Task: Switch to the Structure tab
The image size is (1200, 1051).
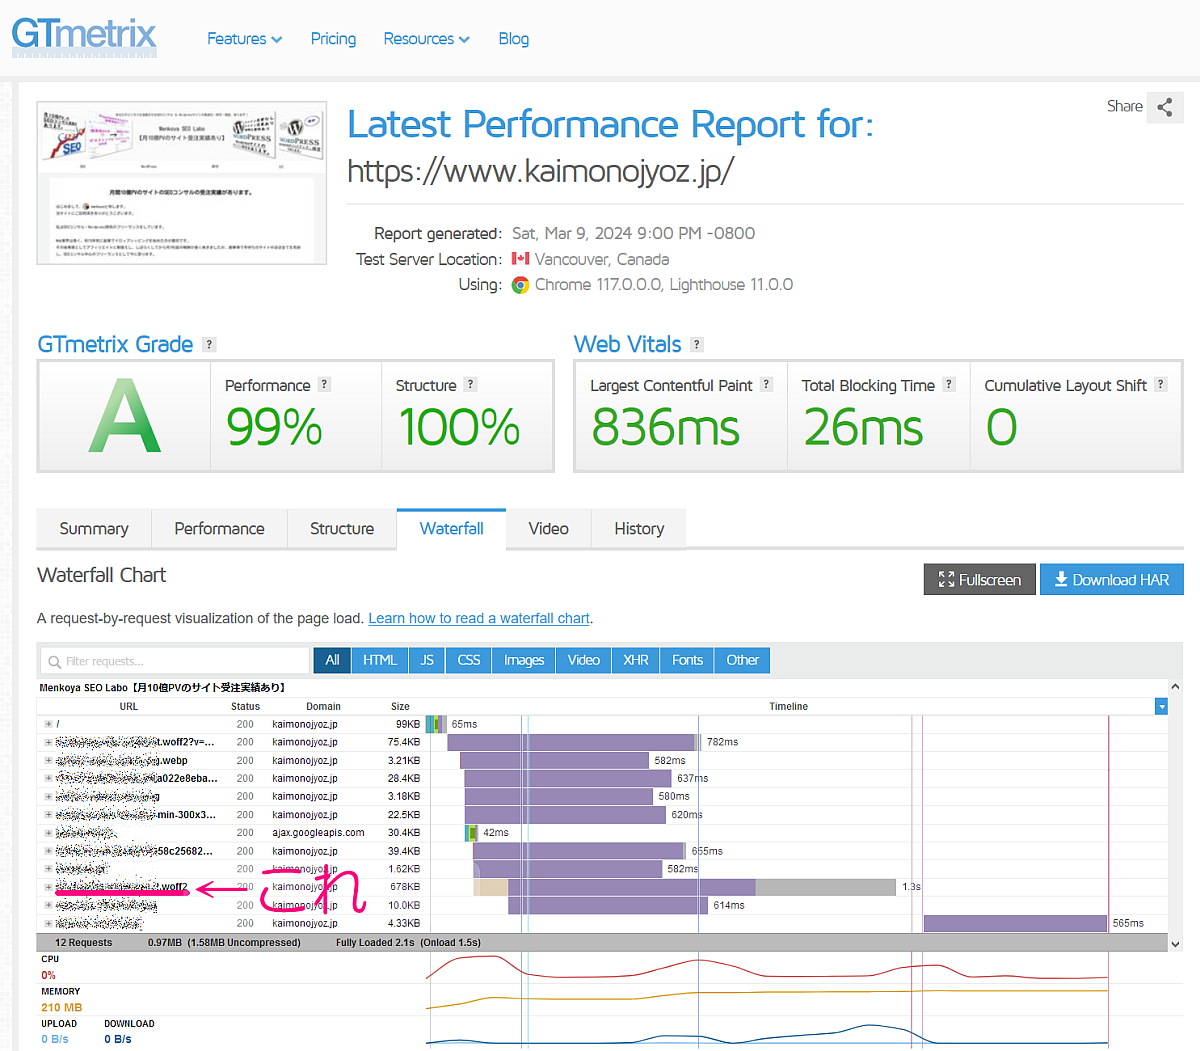Action: (x=342, y=529)
